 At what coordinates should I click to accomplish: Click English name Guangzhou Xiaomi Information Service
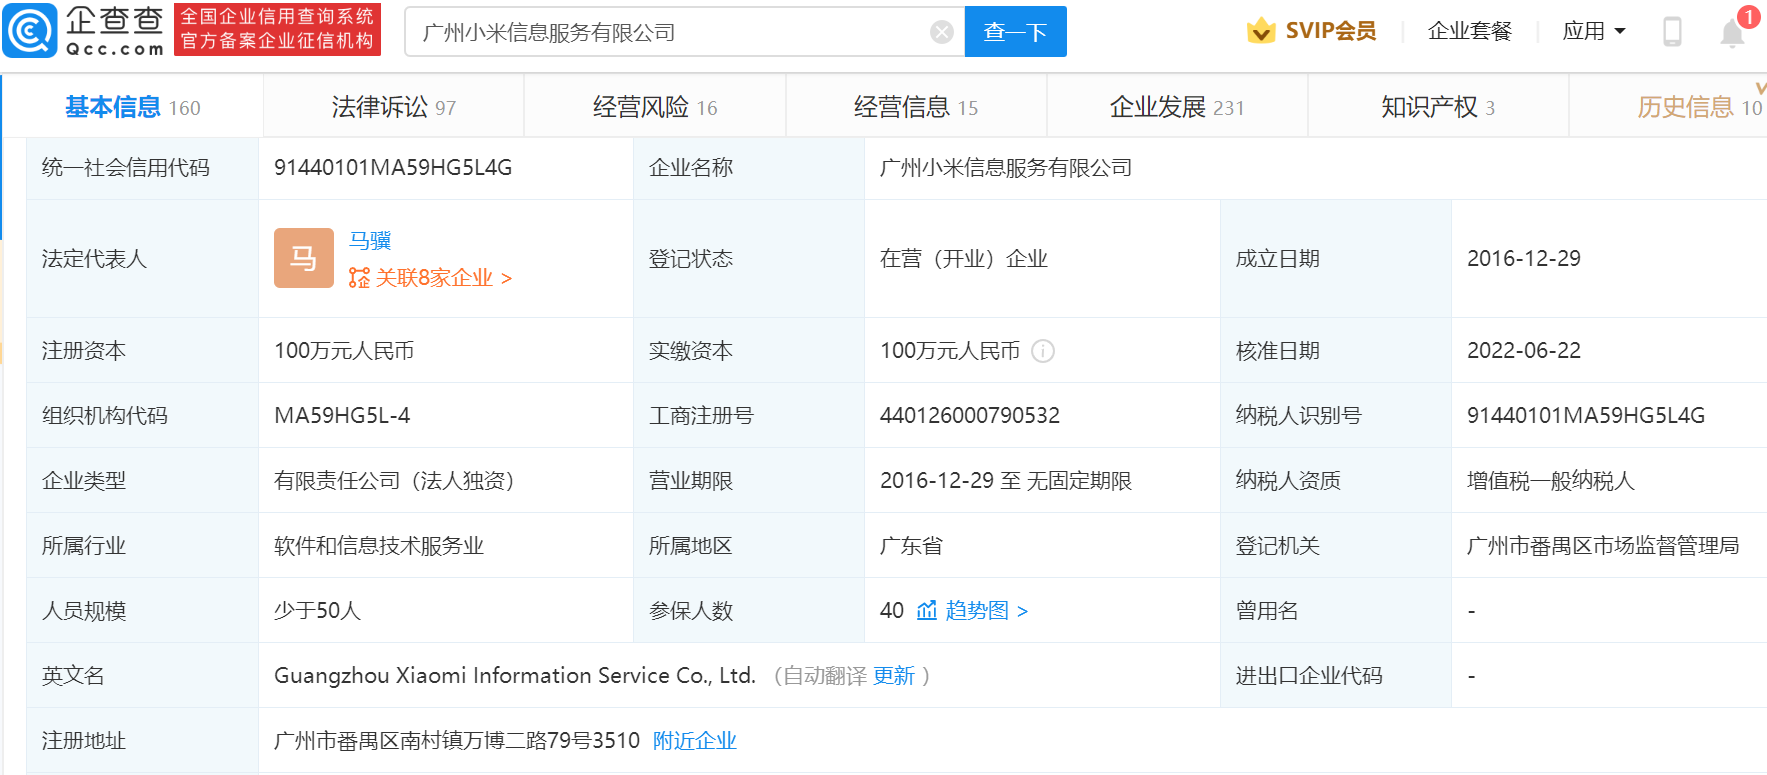point(515,676)
